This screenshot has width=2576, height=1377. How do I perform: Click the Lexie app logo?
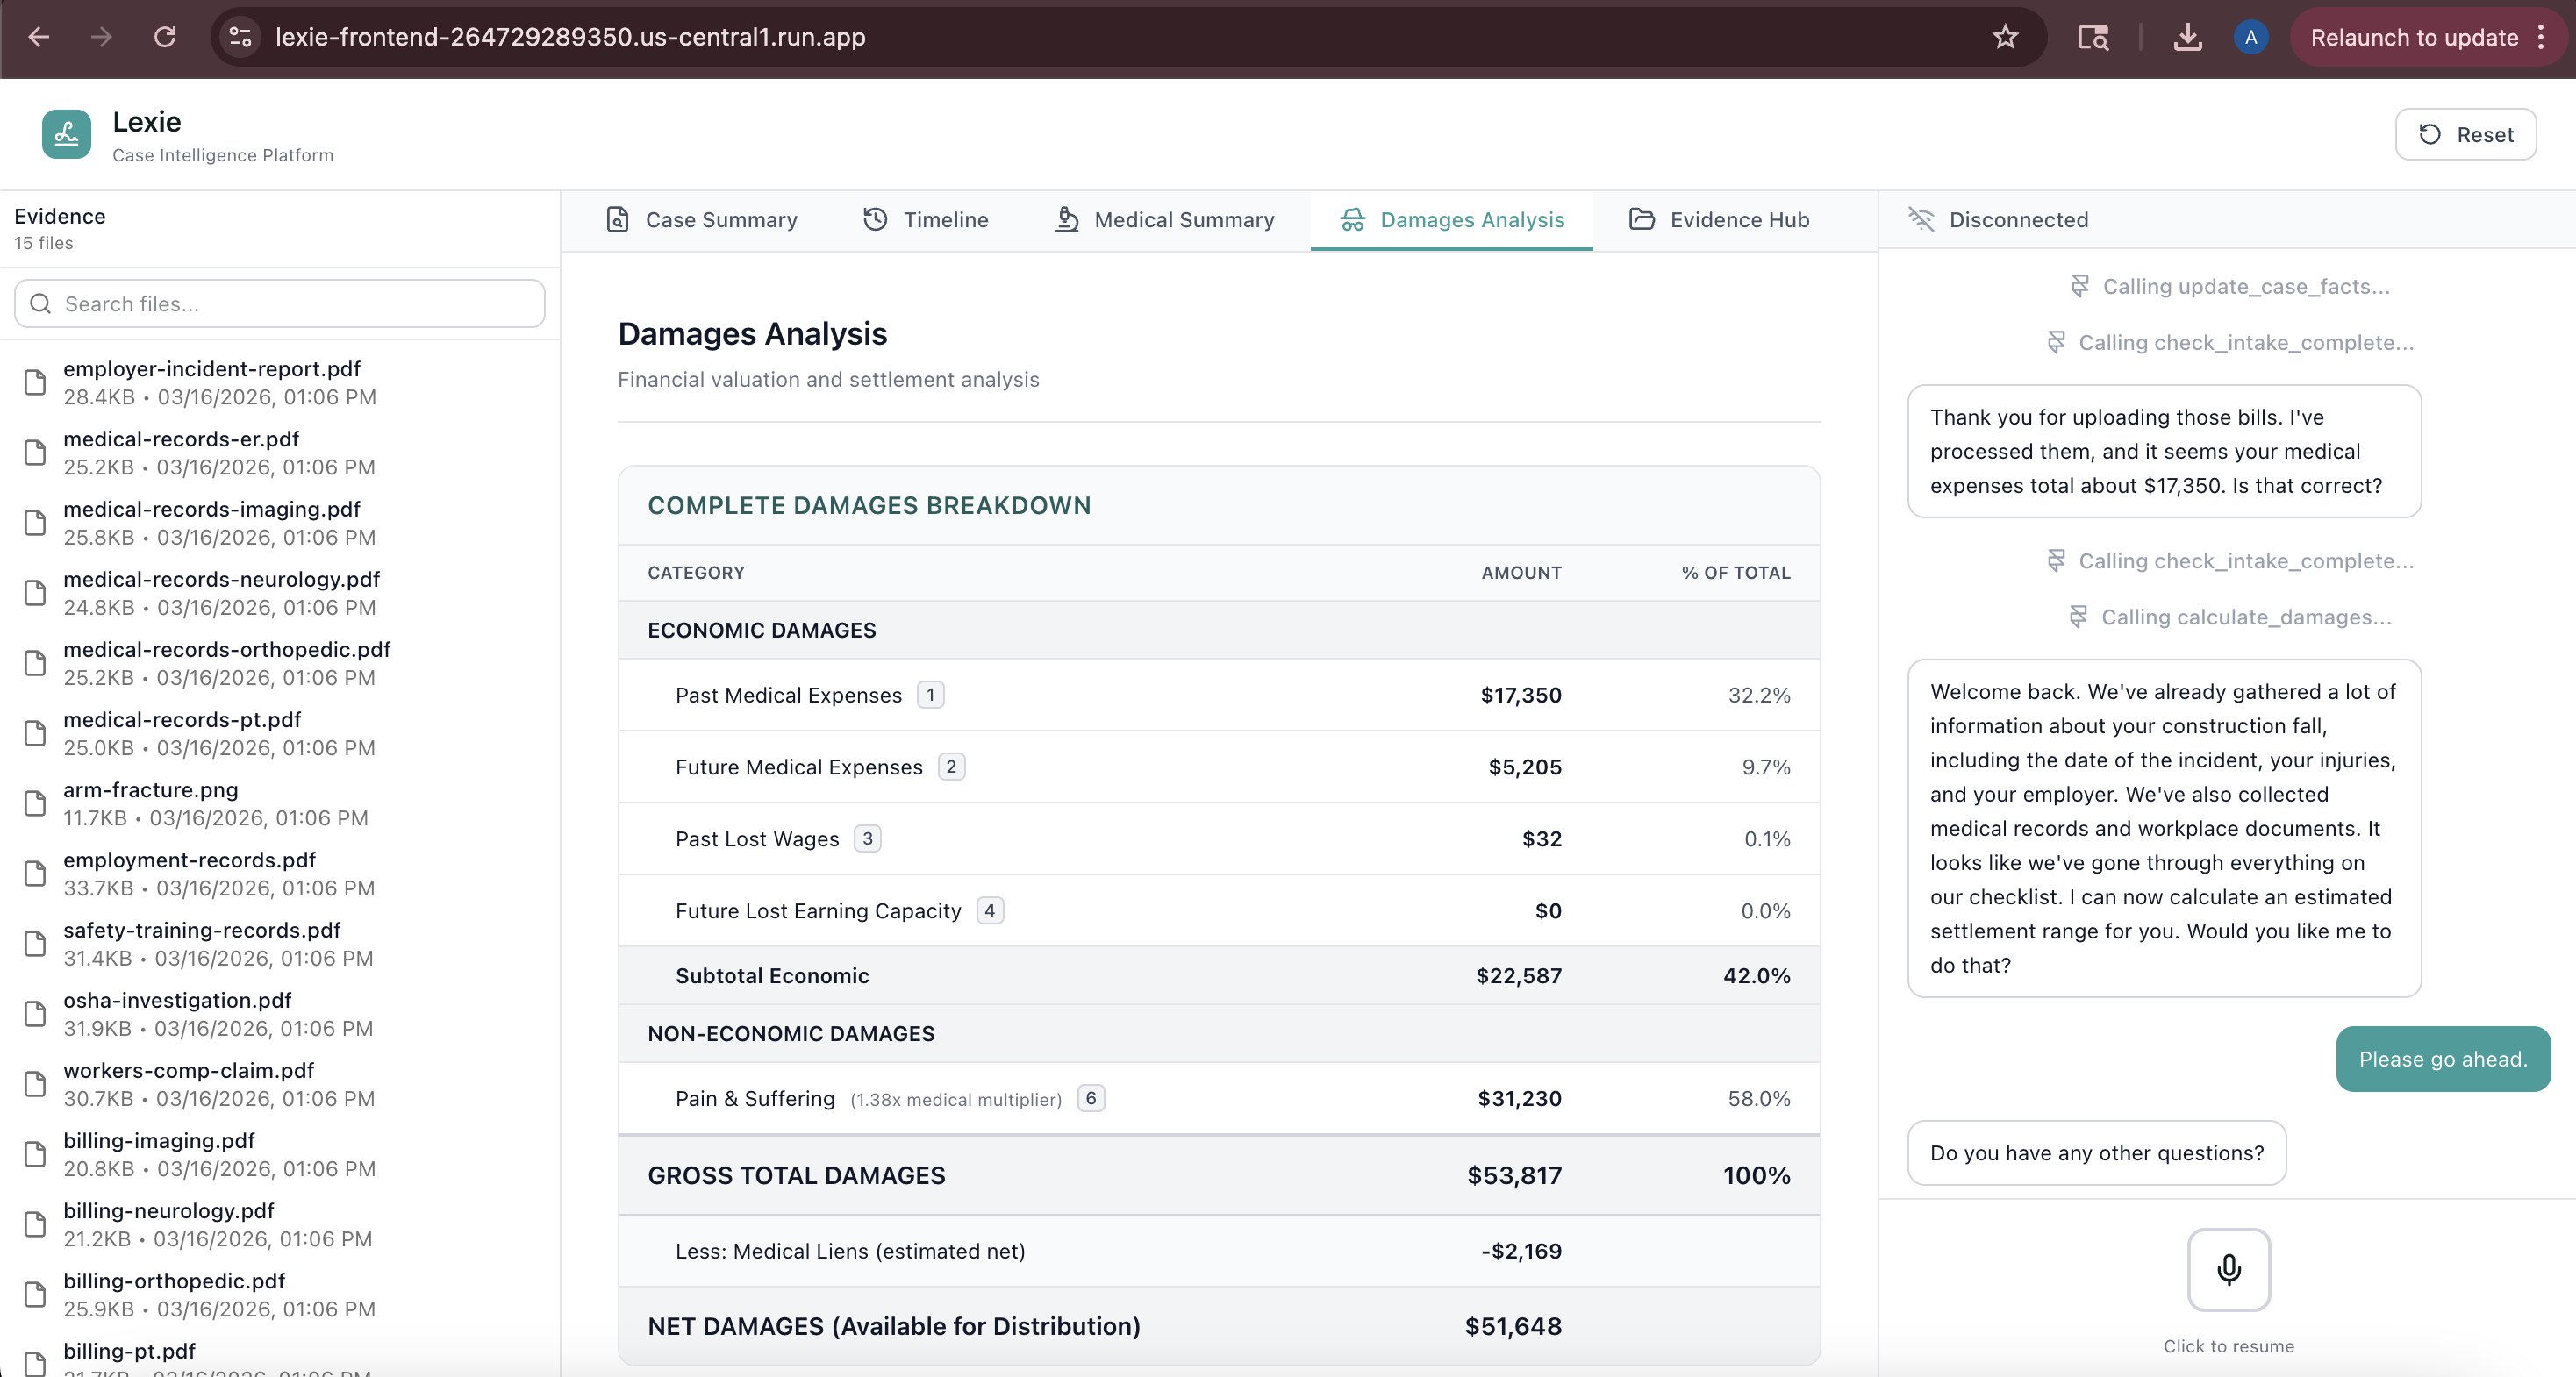coord(66,134)
